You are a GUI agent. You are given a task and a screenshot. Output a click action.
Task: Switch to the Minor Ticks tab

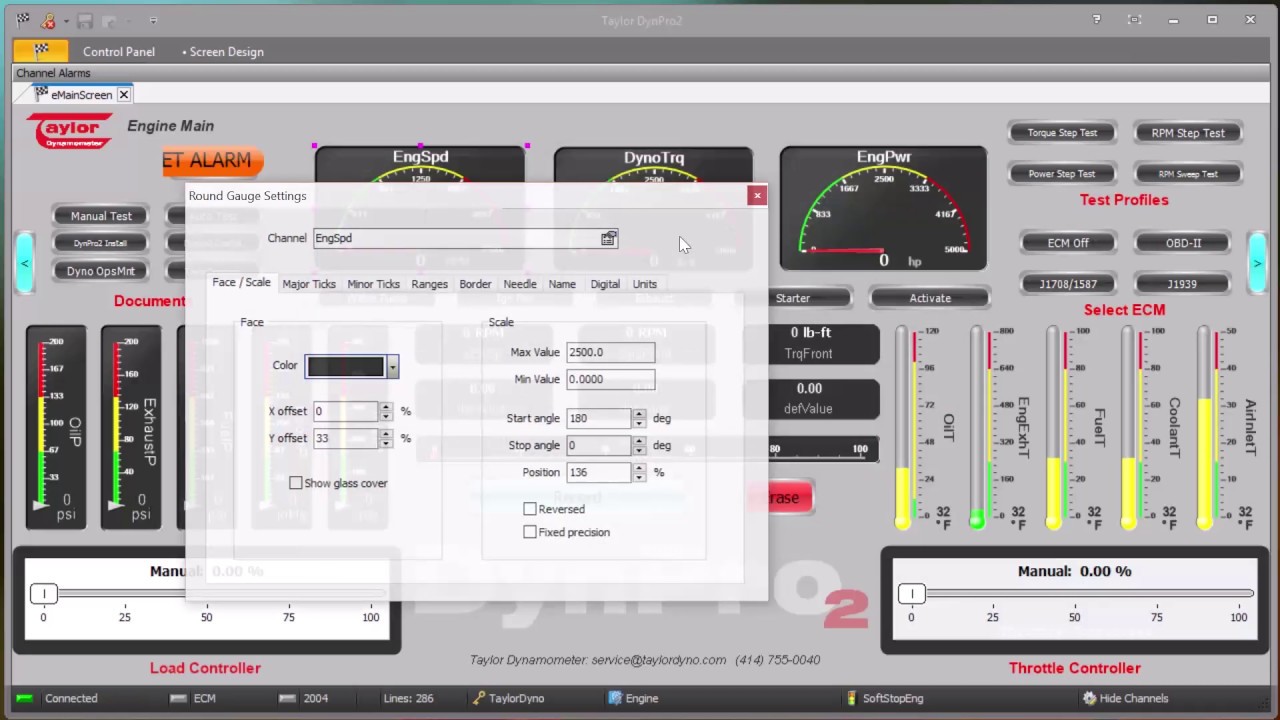click(373, 284)
